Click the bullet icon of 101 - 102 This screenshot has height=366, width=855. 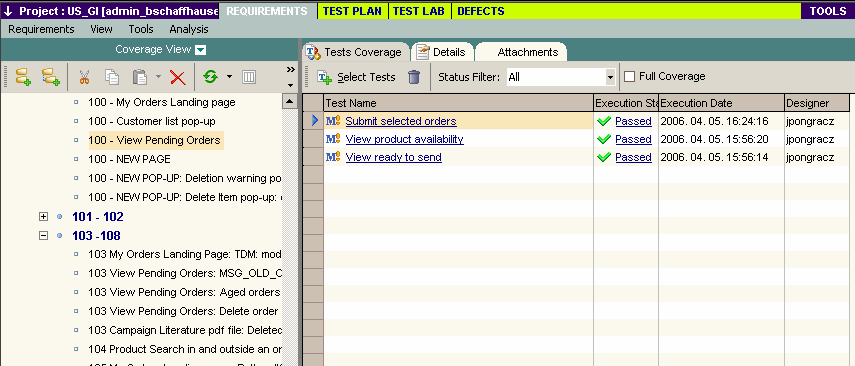point(60,217)
